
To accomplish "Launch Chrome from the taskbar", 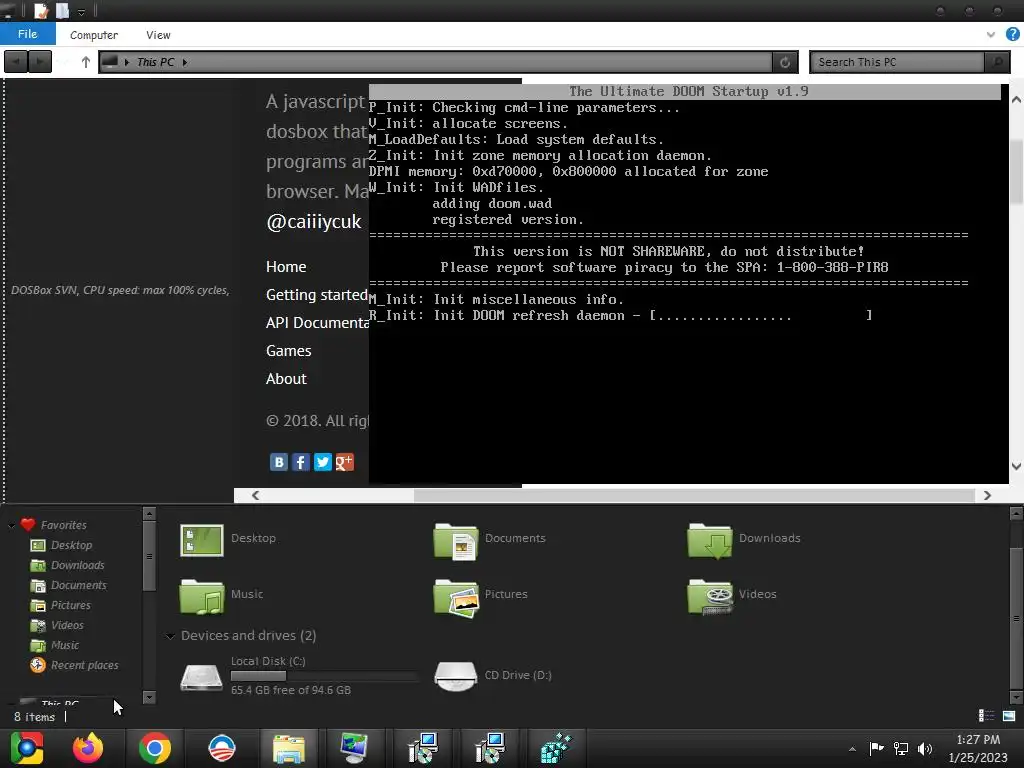I will pyautogui.click(x=155, y=748).
